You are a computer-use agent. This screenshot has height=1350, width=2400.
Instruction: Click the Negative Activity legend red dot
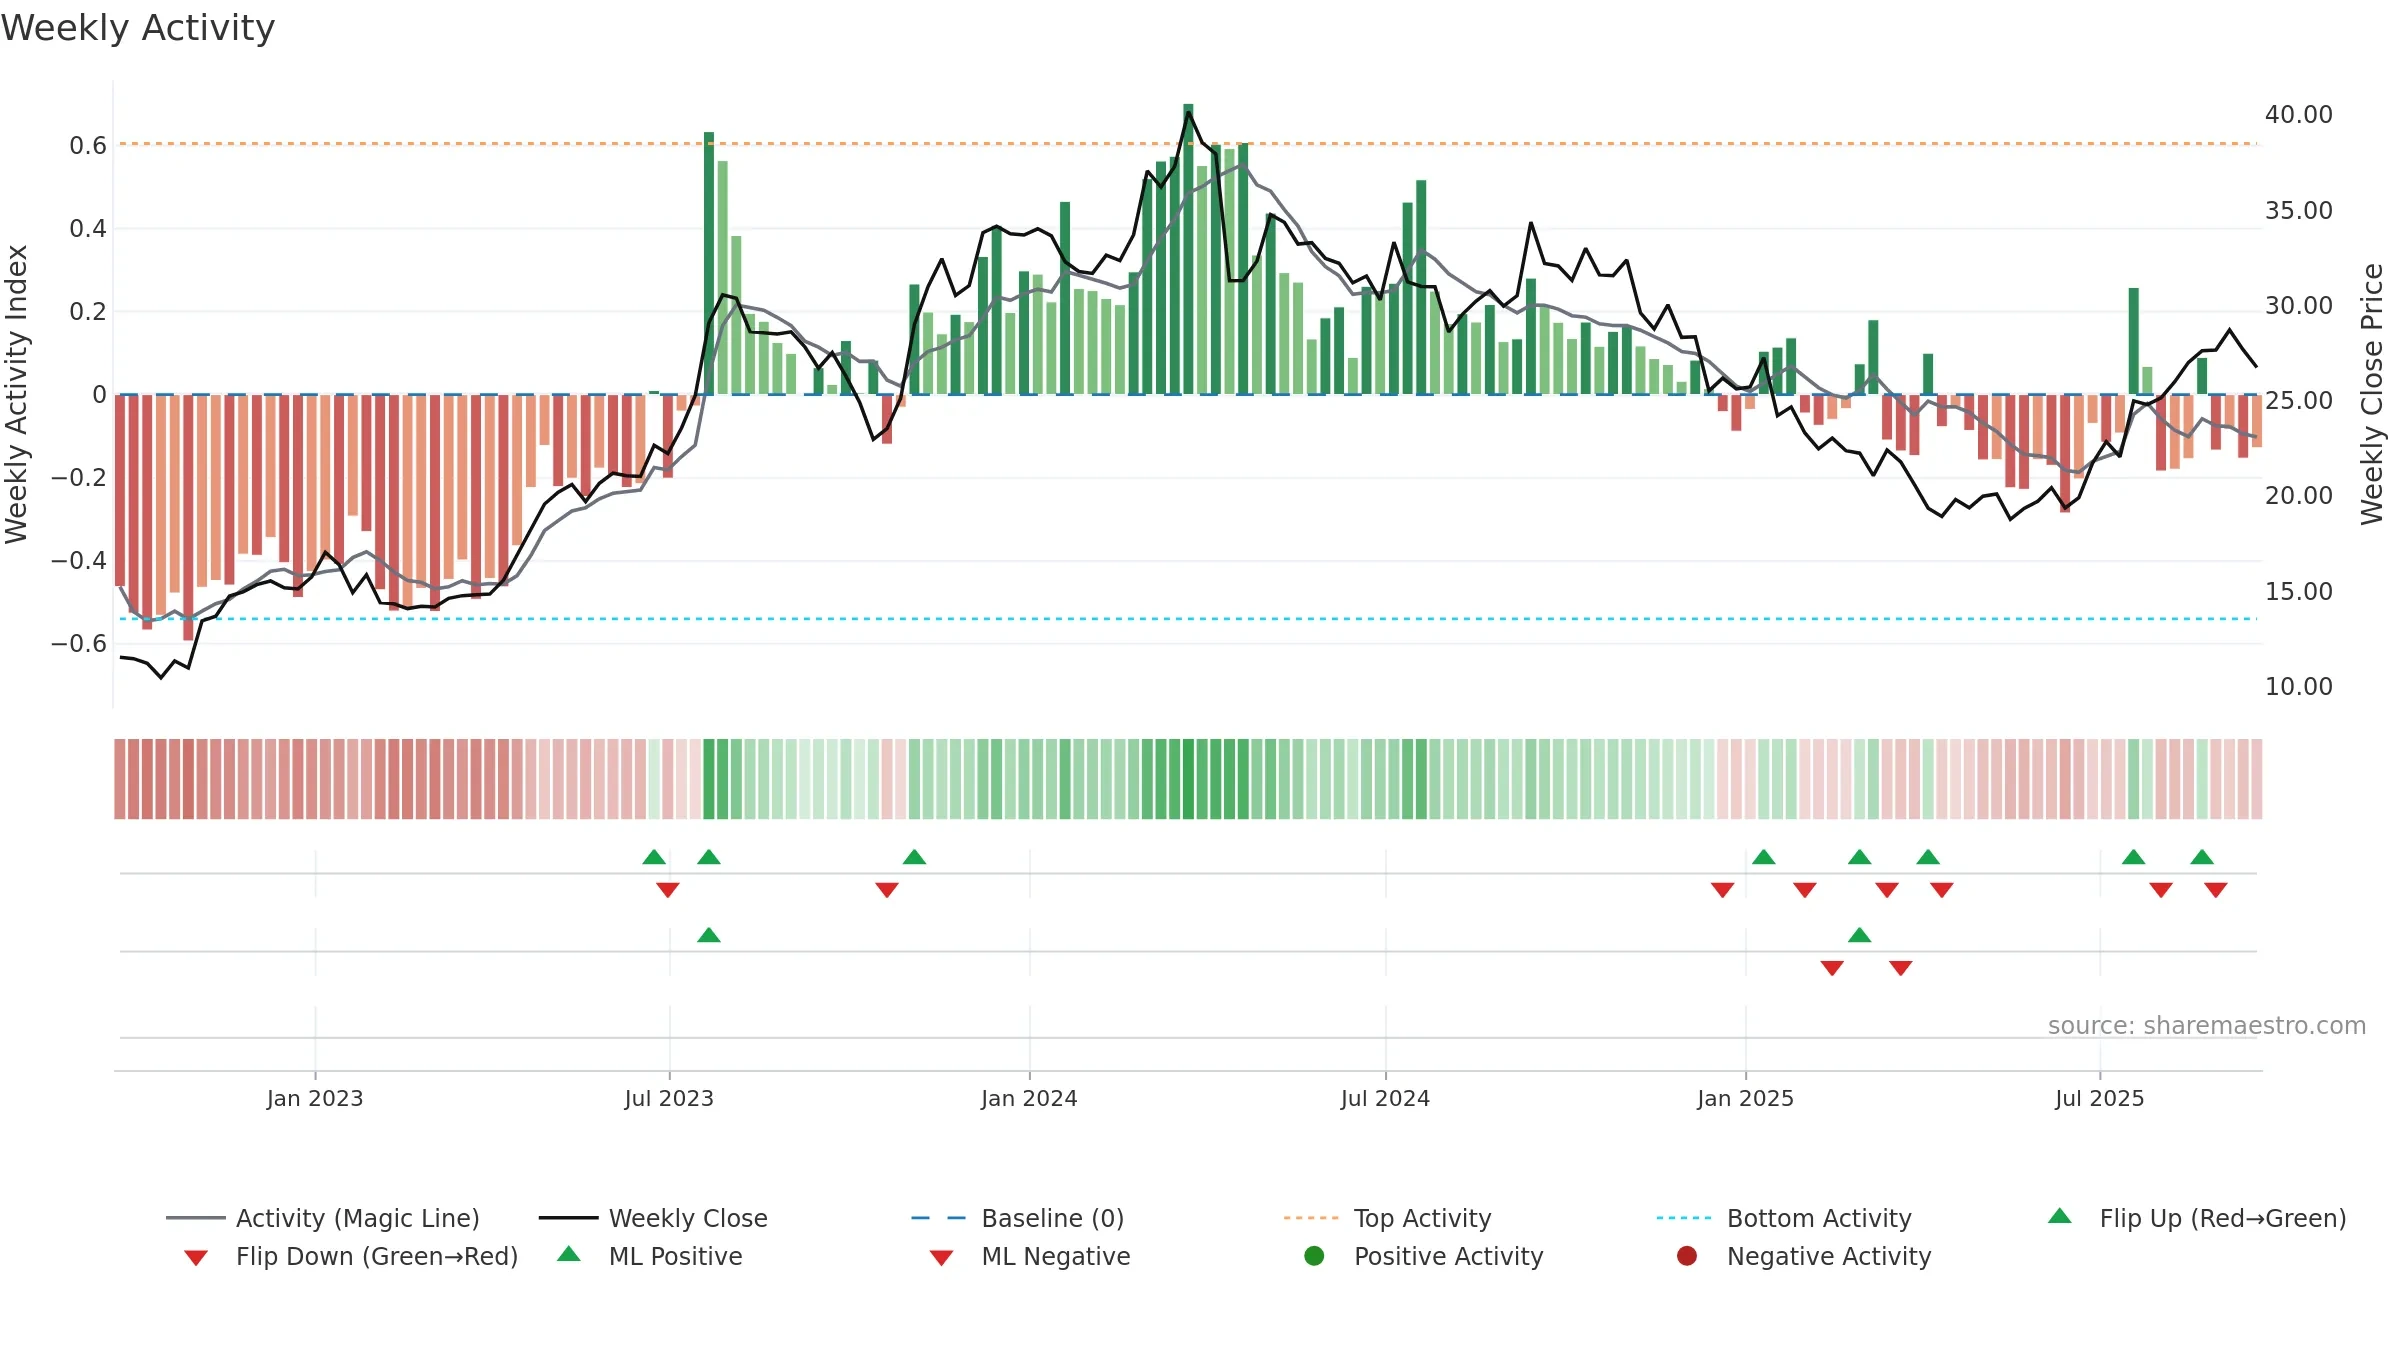point(1687,1255)
